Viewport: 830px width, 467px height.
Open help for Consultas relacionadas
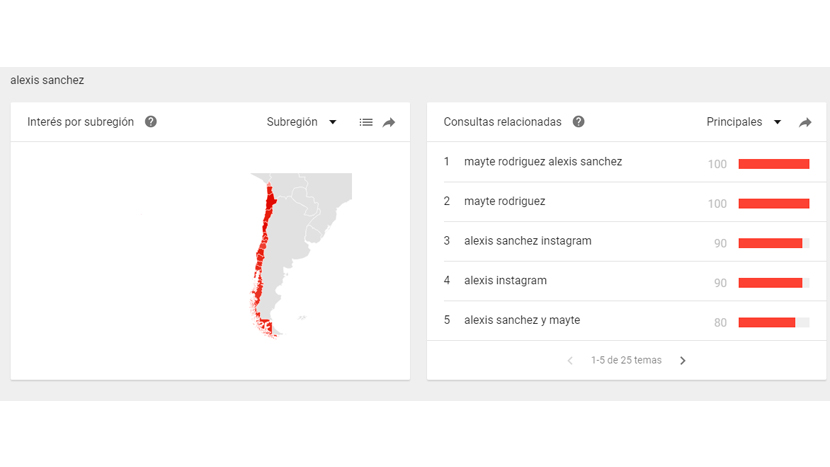[x=579, y=122]
